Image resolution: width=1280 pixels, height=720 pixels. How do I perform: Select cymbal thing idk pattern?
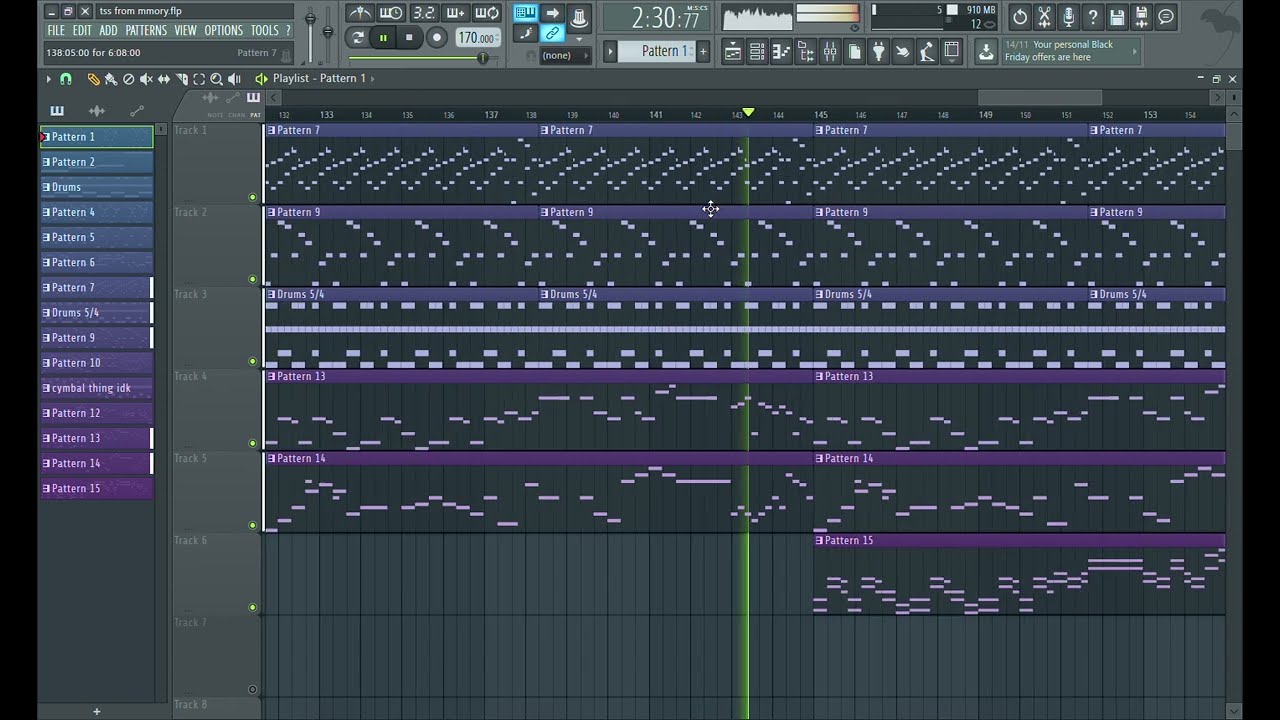coord(96,388)
